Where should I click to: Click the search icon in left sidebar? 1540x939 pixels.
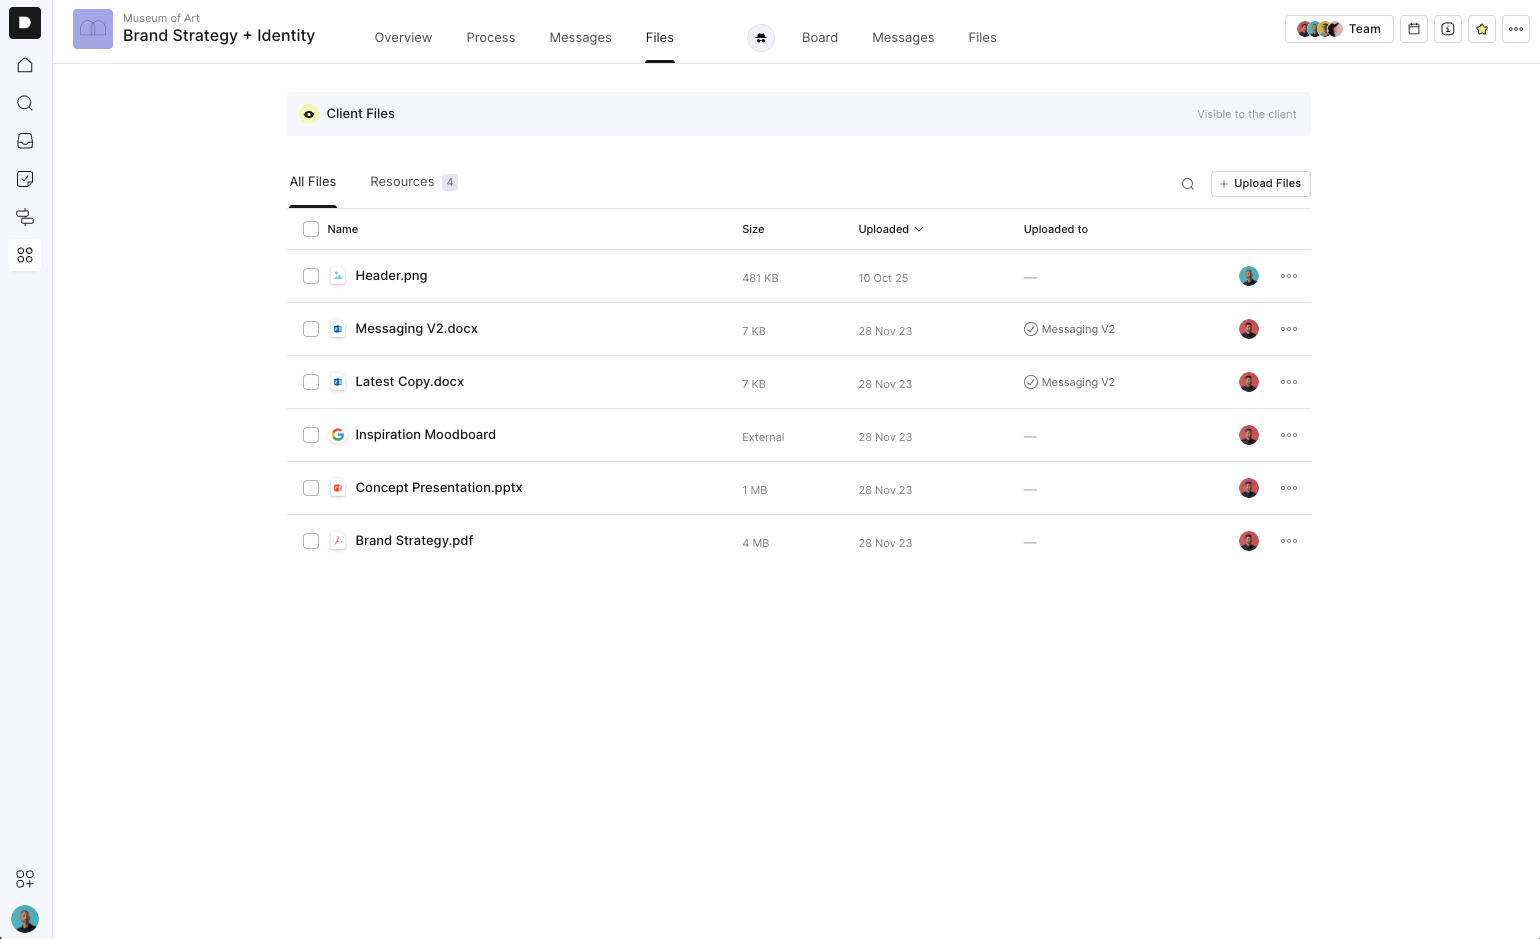tap(25, 103)
